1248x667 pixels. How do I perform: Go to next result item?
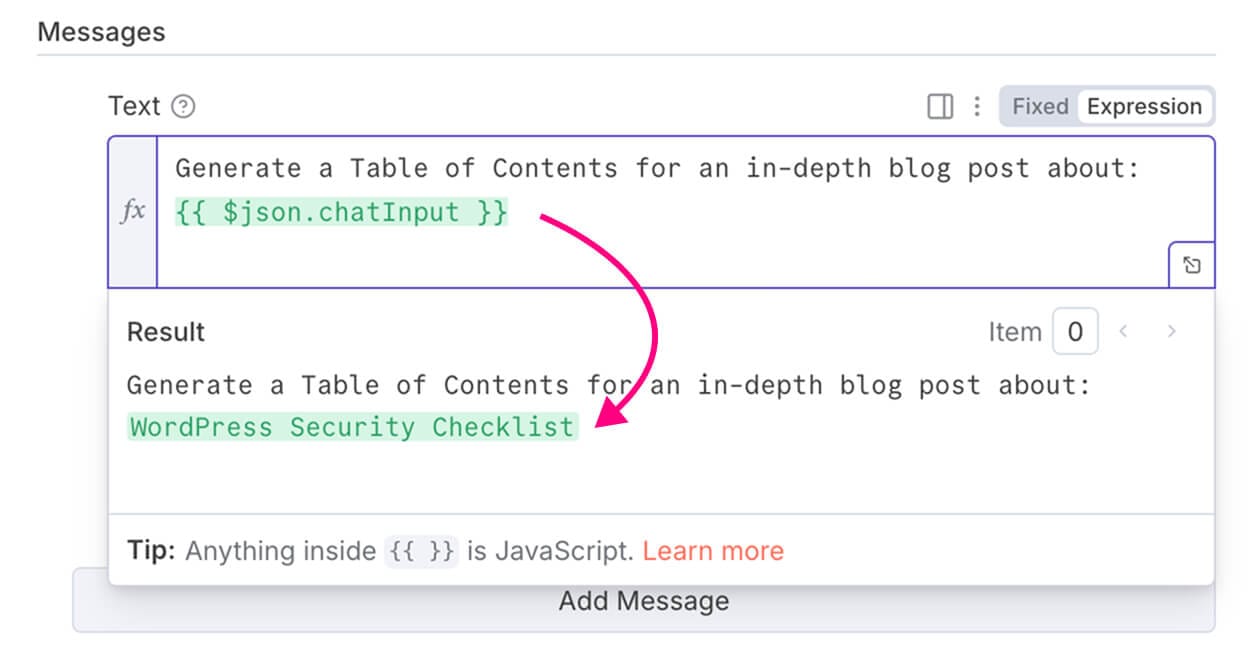point(1171,332)
